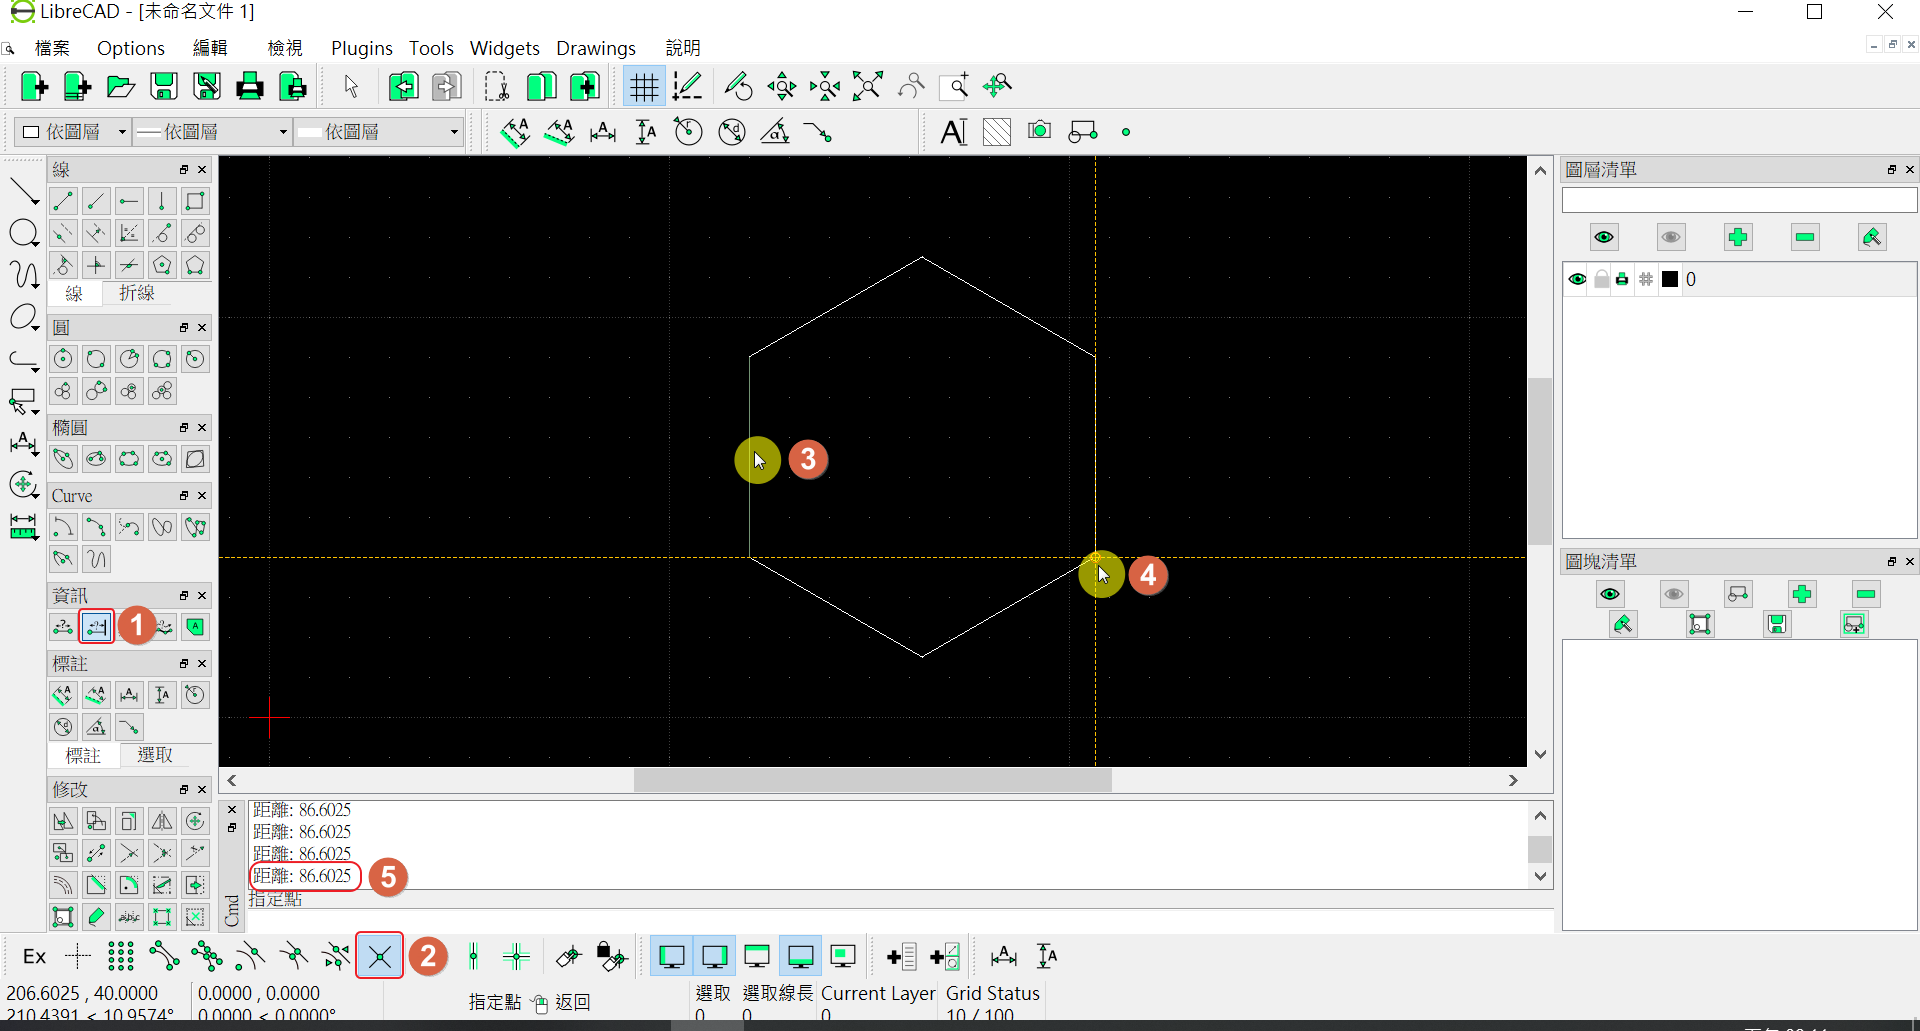Expand the ellipse tools flyout in sidebar
This screenshot has height=1031, width=1920.
(24, 319)
